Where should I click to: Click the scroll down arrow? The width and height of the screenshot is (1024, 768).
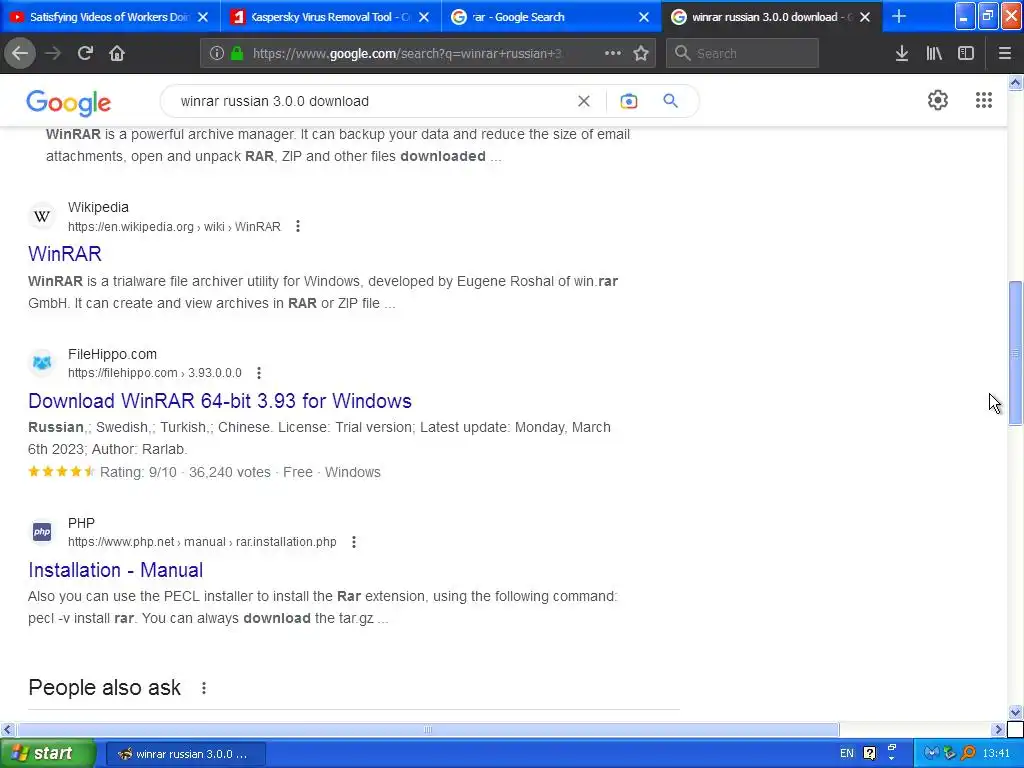(1015, 712)
